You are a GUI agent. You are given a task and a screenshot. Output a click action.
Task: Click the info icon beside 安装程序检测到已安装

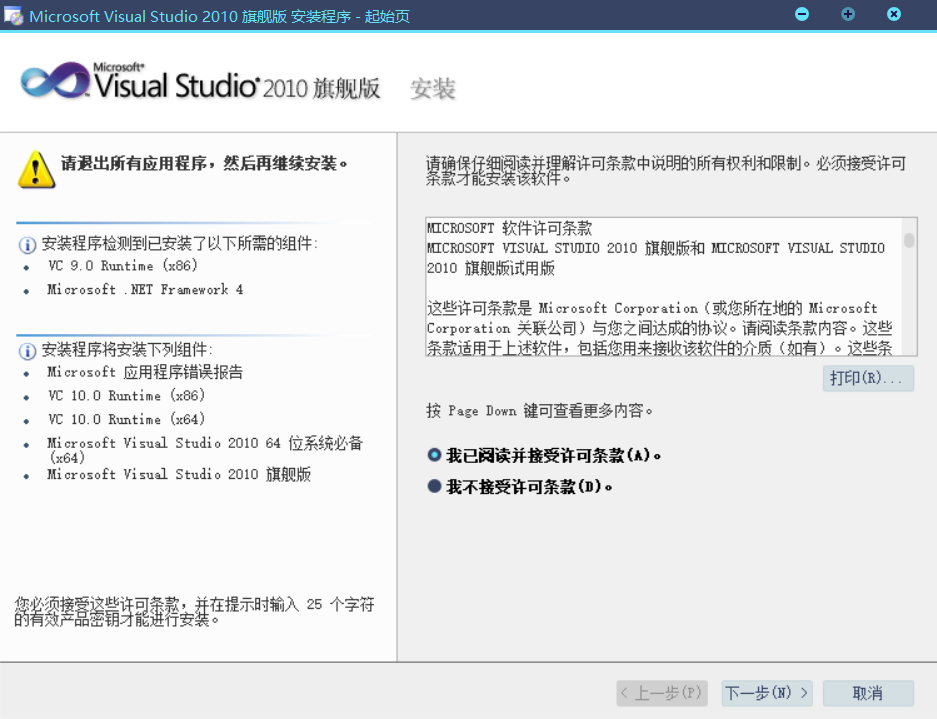pyautogui.click(x=27, y=245)
